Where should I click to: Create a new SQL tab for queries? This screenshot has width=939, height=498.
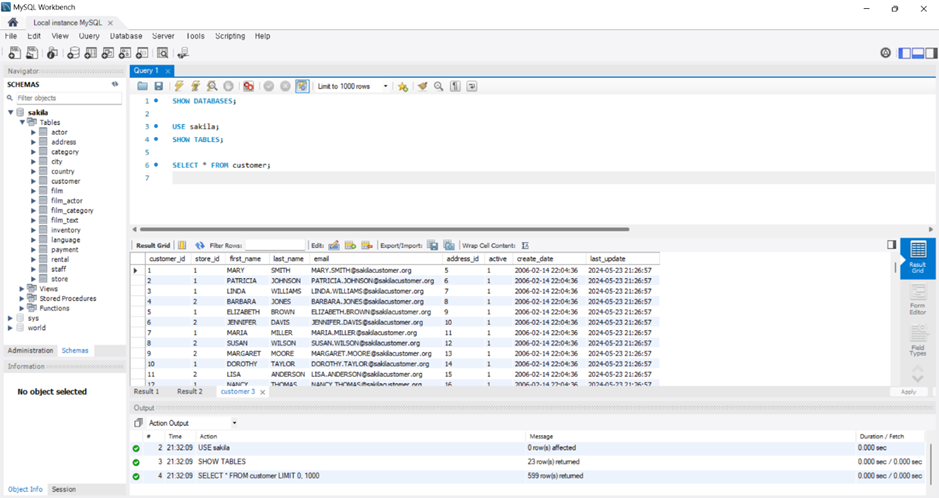pyautogui.click(x=14, y=53)
